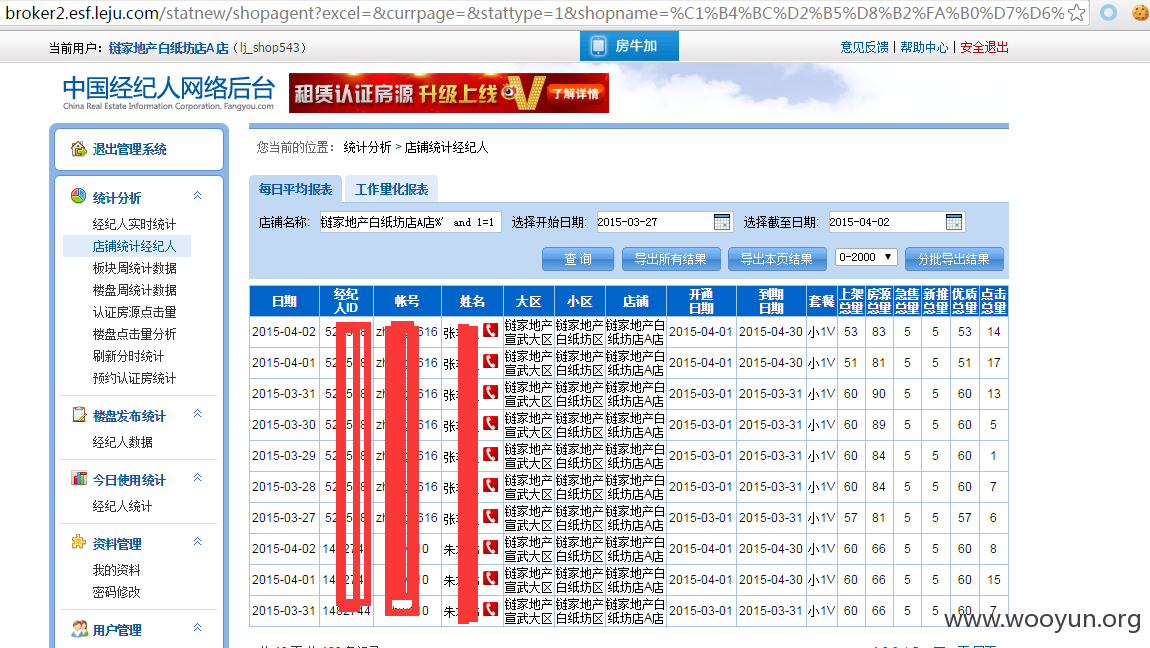Viewport: 1150px width, 648px height.
Task: Open the 0-2000 batch range dropdown
Action: [865, 257]
